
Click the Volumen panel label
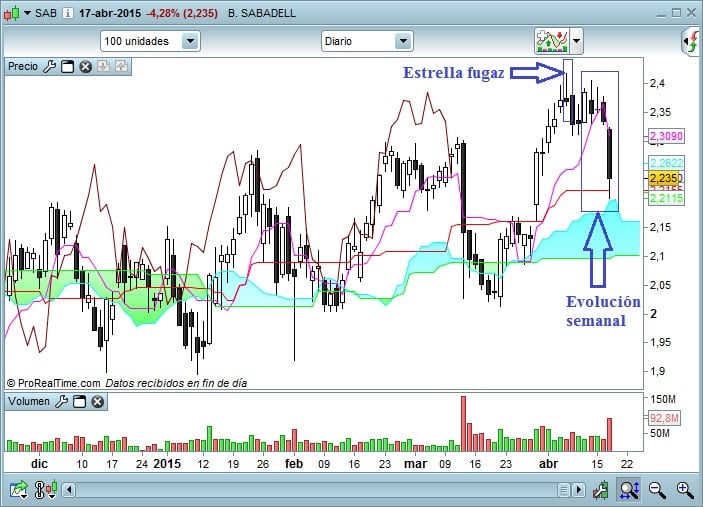[29, 401]
